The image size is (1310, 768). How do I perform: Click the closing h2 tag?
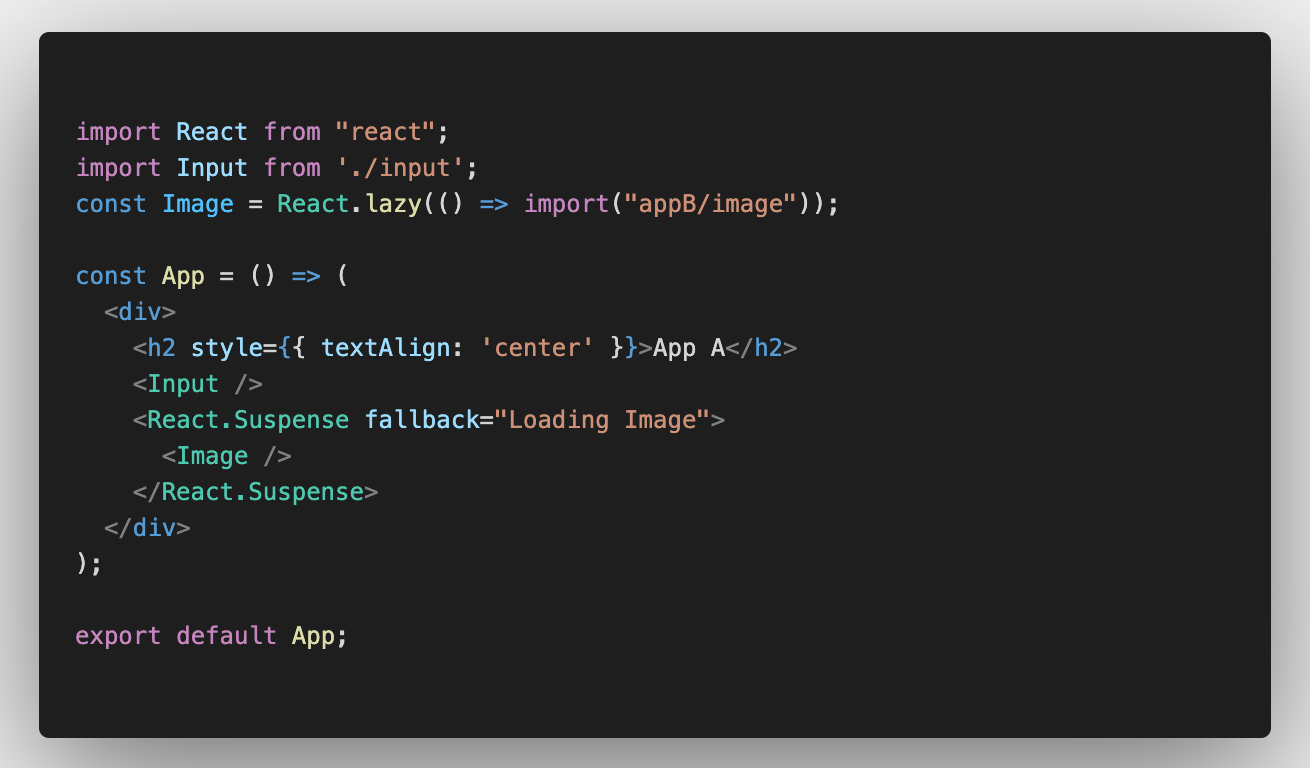[762, 348]
